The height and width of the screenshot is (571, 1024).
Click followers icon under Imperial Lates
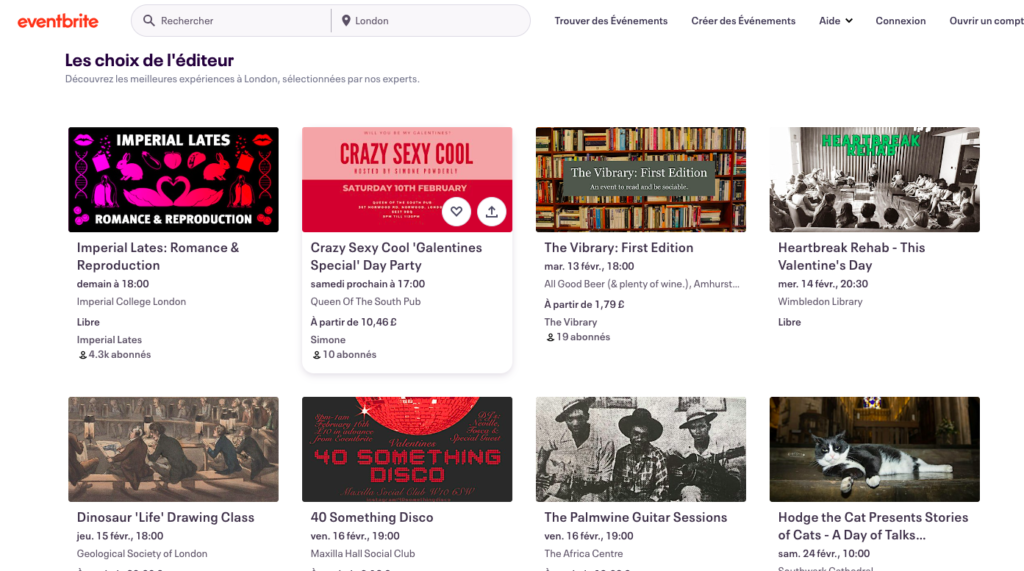click(83, 355)
